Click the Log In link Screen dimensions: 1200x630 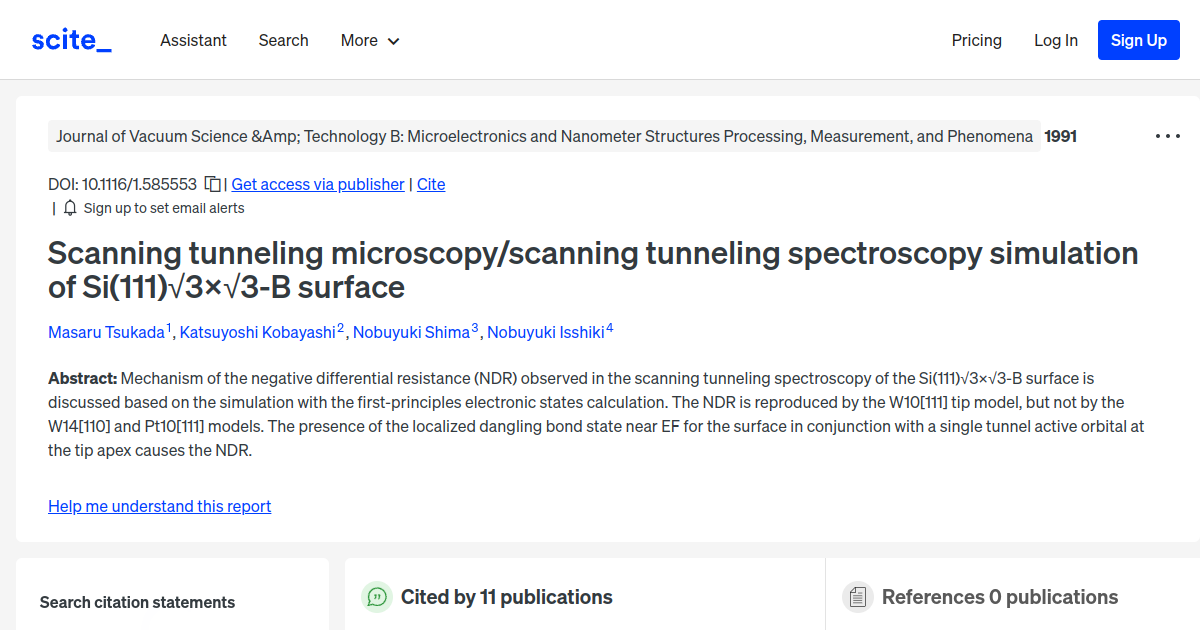point(1056,40)
